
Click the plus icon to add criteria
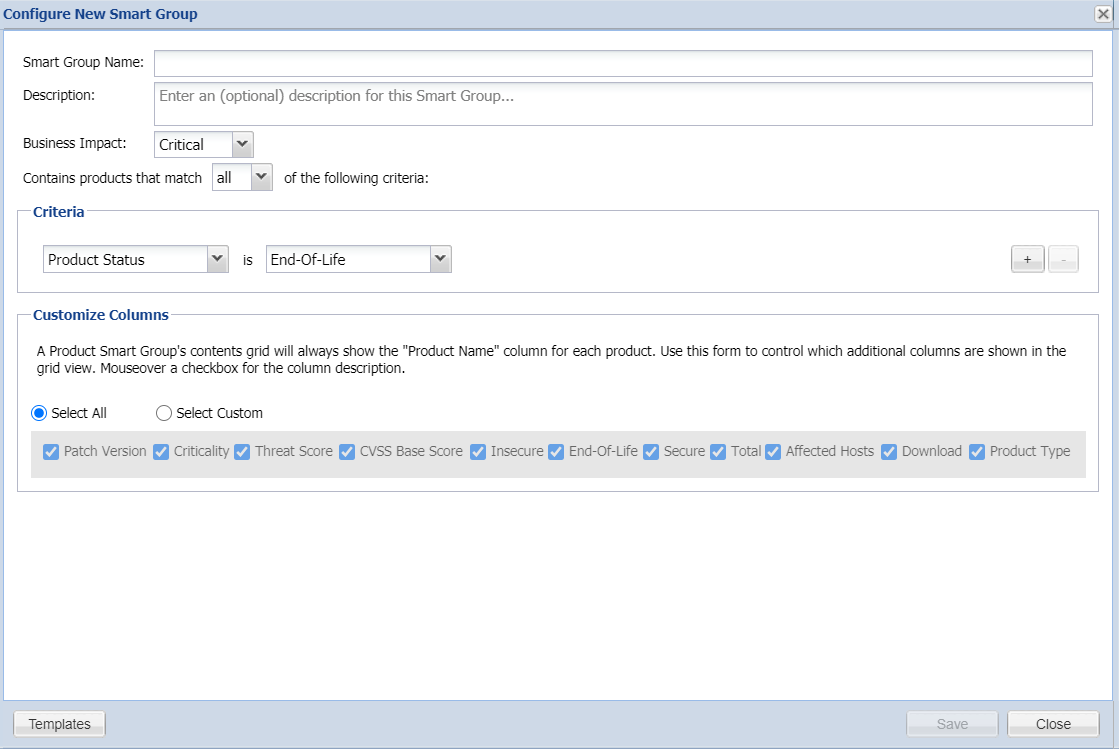pyautogui.click(x=1027, y=260)
